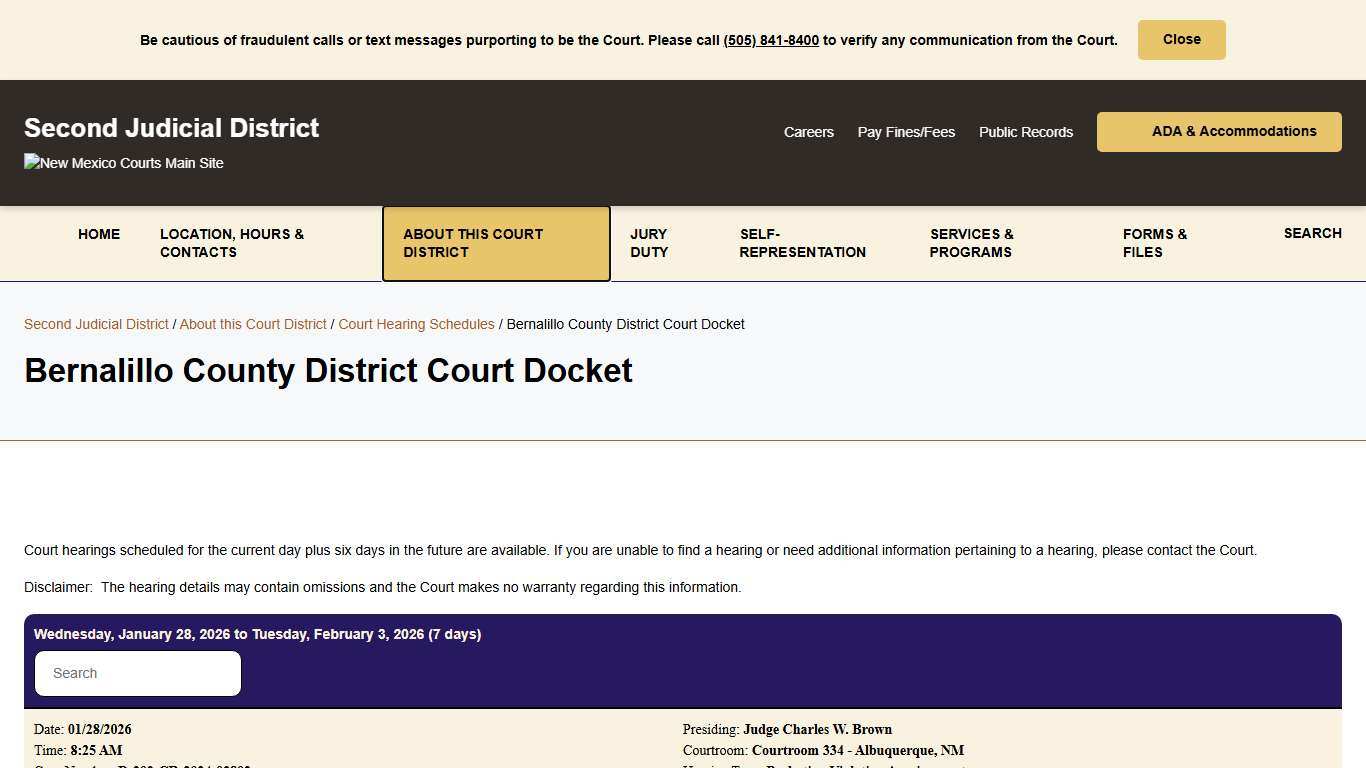The image size is (1366, 768).
Task: Open Location, Hours & Contacts
Action: pyautogui.click(x=232, y=243)
